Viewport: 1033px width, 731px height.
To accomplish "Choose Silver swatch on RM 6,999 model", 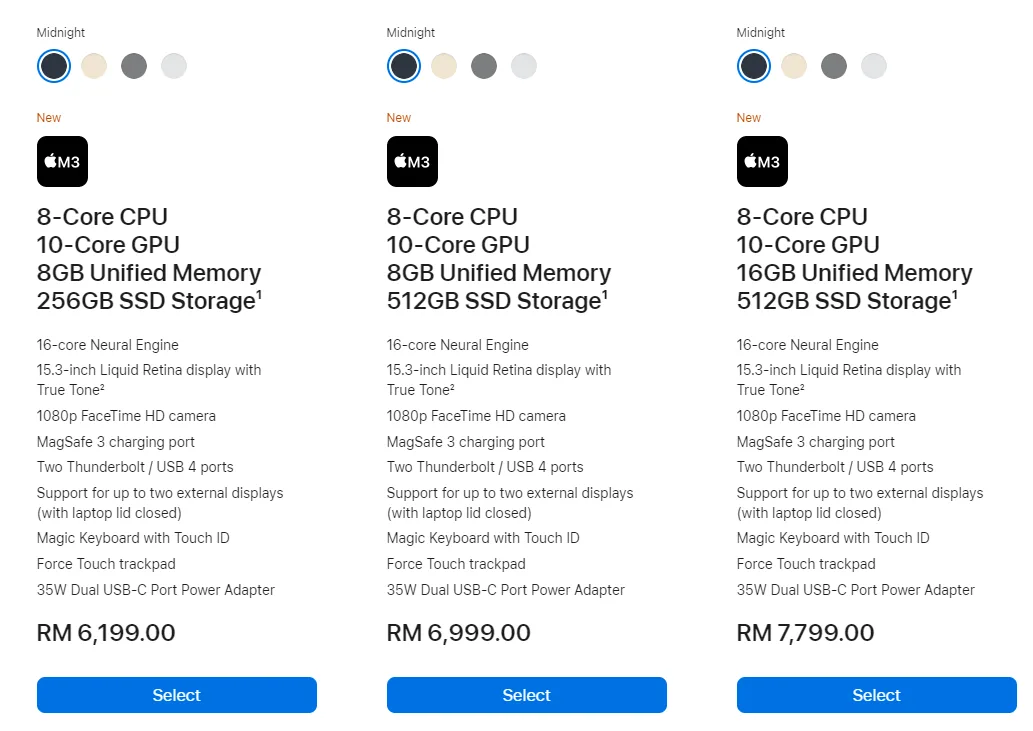I will click(x=524, y=66).
